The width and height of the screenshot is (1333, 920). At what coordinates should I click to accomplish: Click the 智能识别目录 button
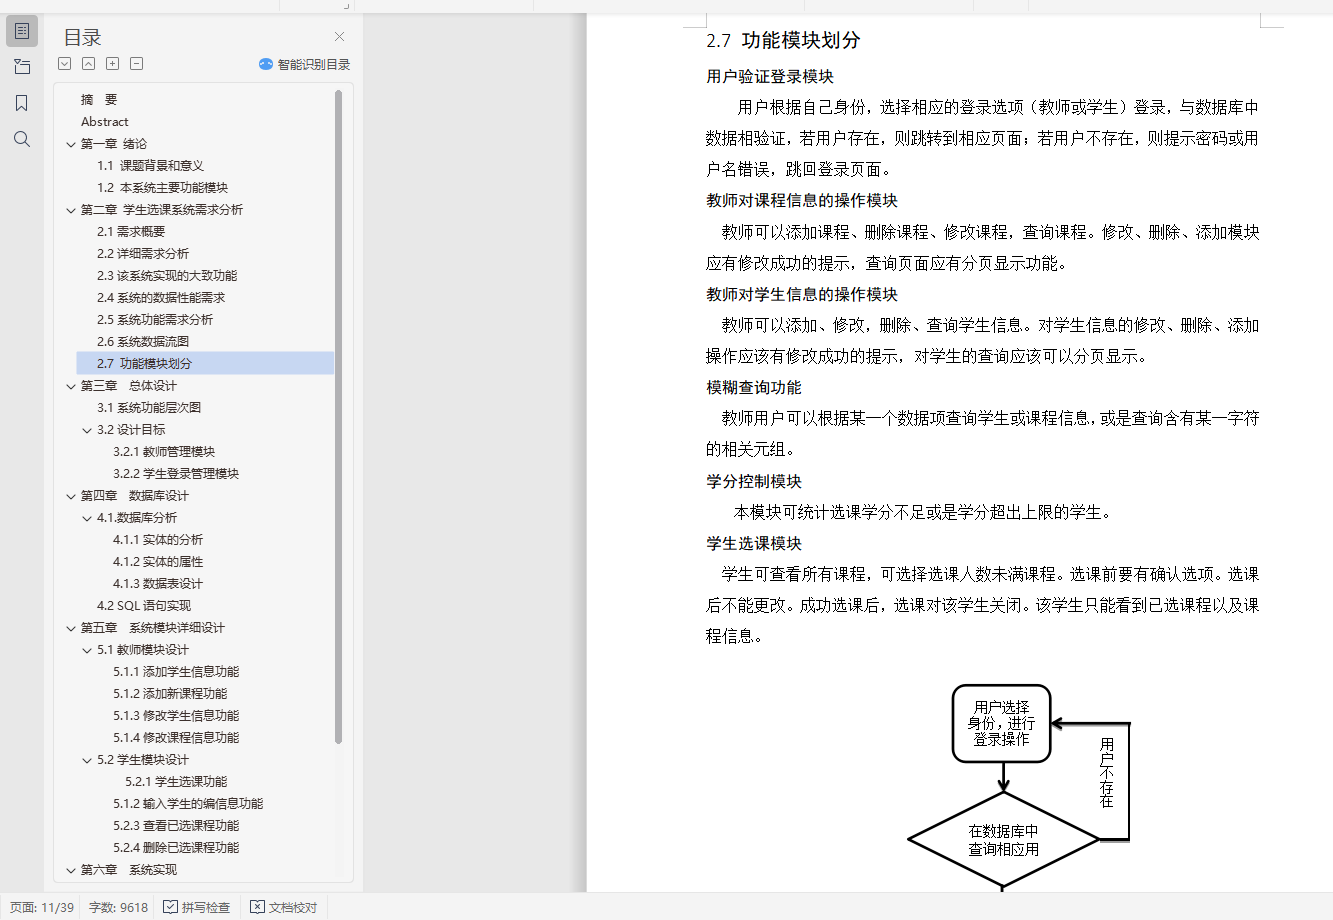(x=304, y=64)
